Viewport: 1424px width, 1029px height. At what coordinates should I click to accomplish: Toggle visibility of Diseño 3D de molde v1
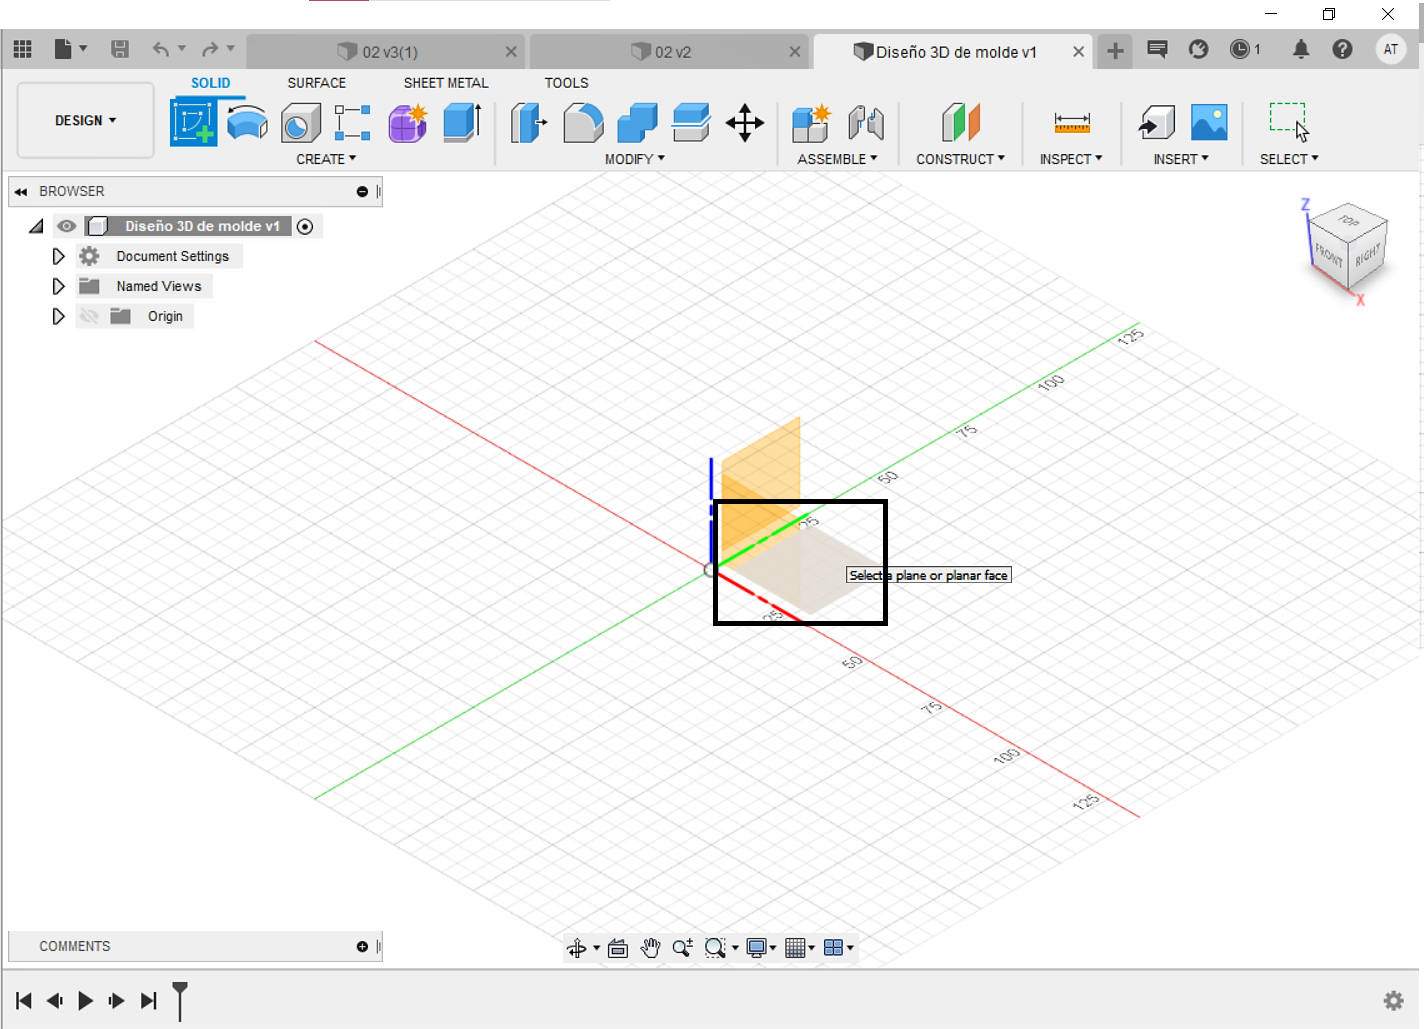(66, 226)
